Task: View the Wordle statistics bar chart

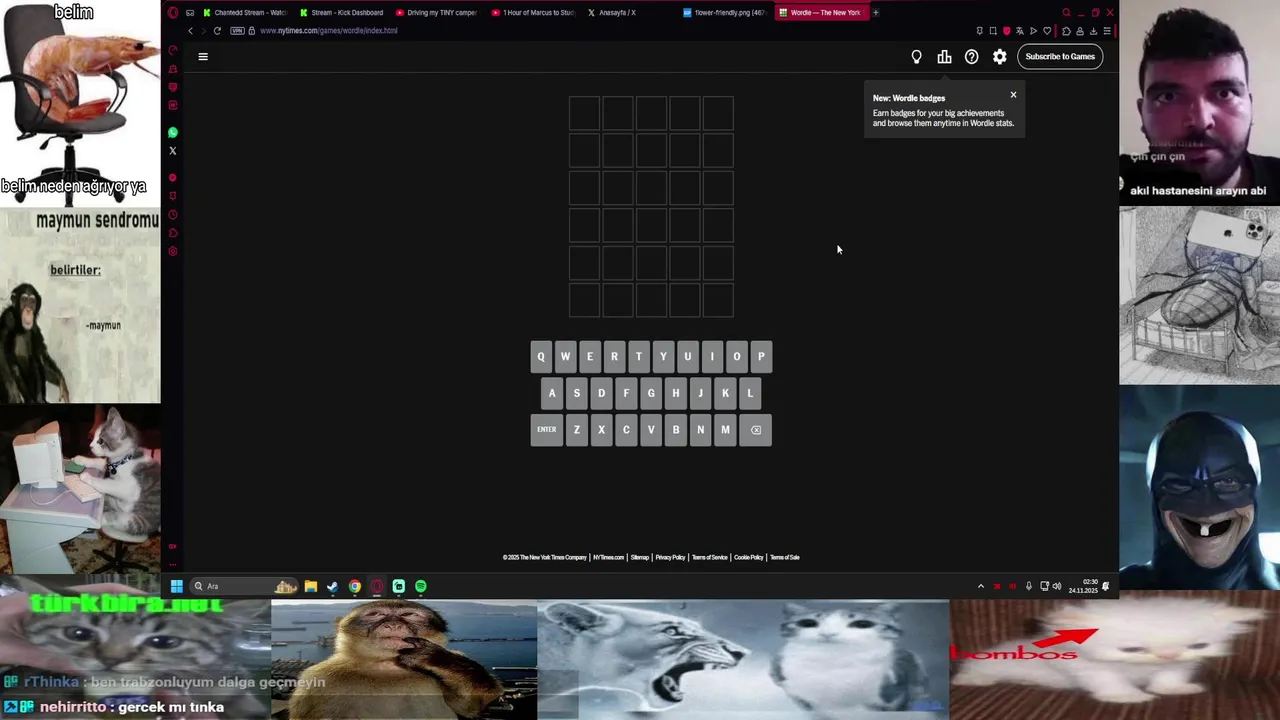Action: (944, 57)
